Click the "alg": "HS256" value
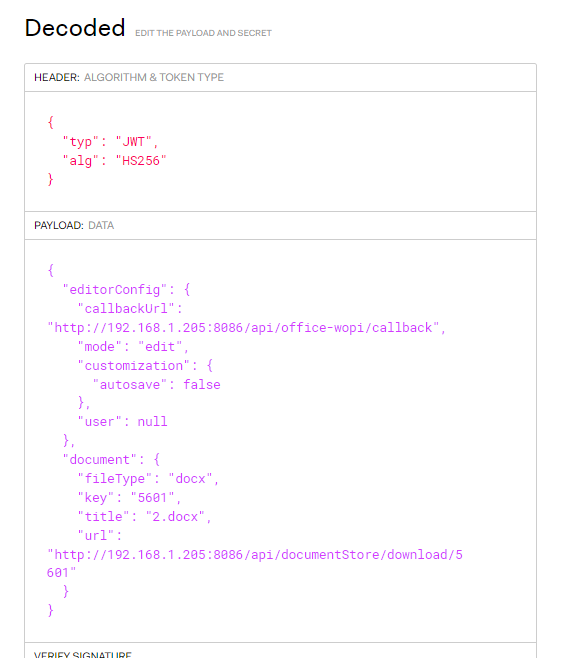 click(141, 161)
